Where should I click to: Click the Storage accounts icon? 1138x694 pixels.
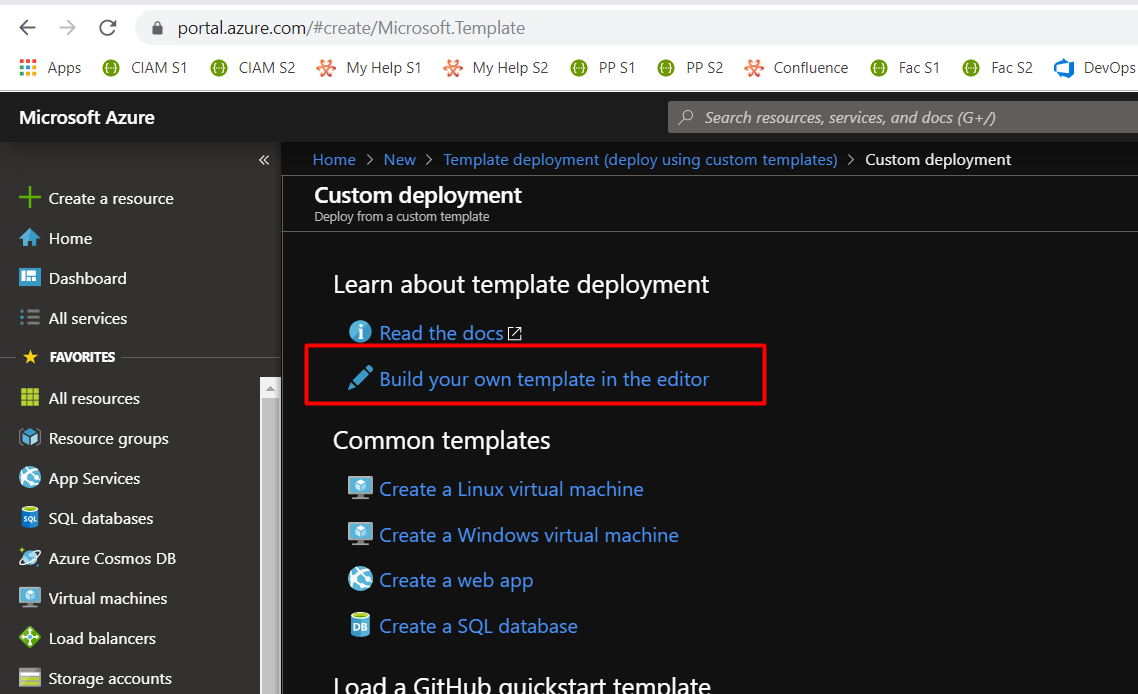coord(30,677)
